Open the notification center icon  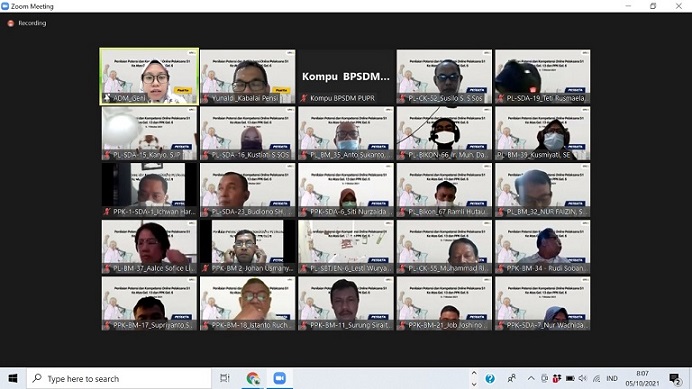675,378
